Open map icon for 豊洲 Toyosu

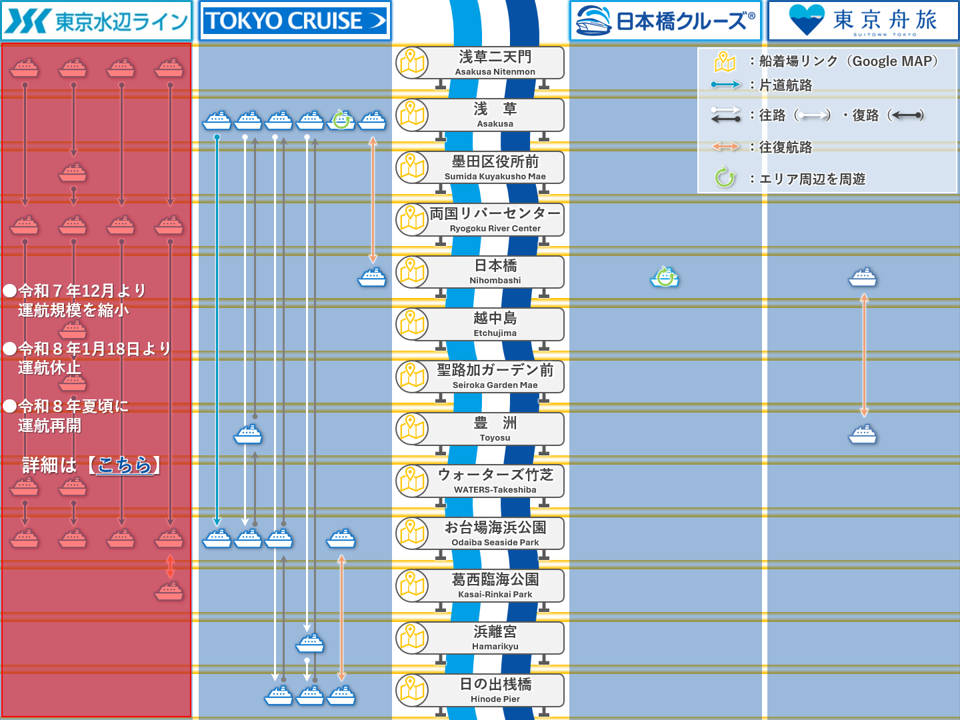pos(411,429)
